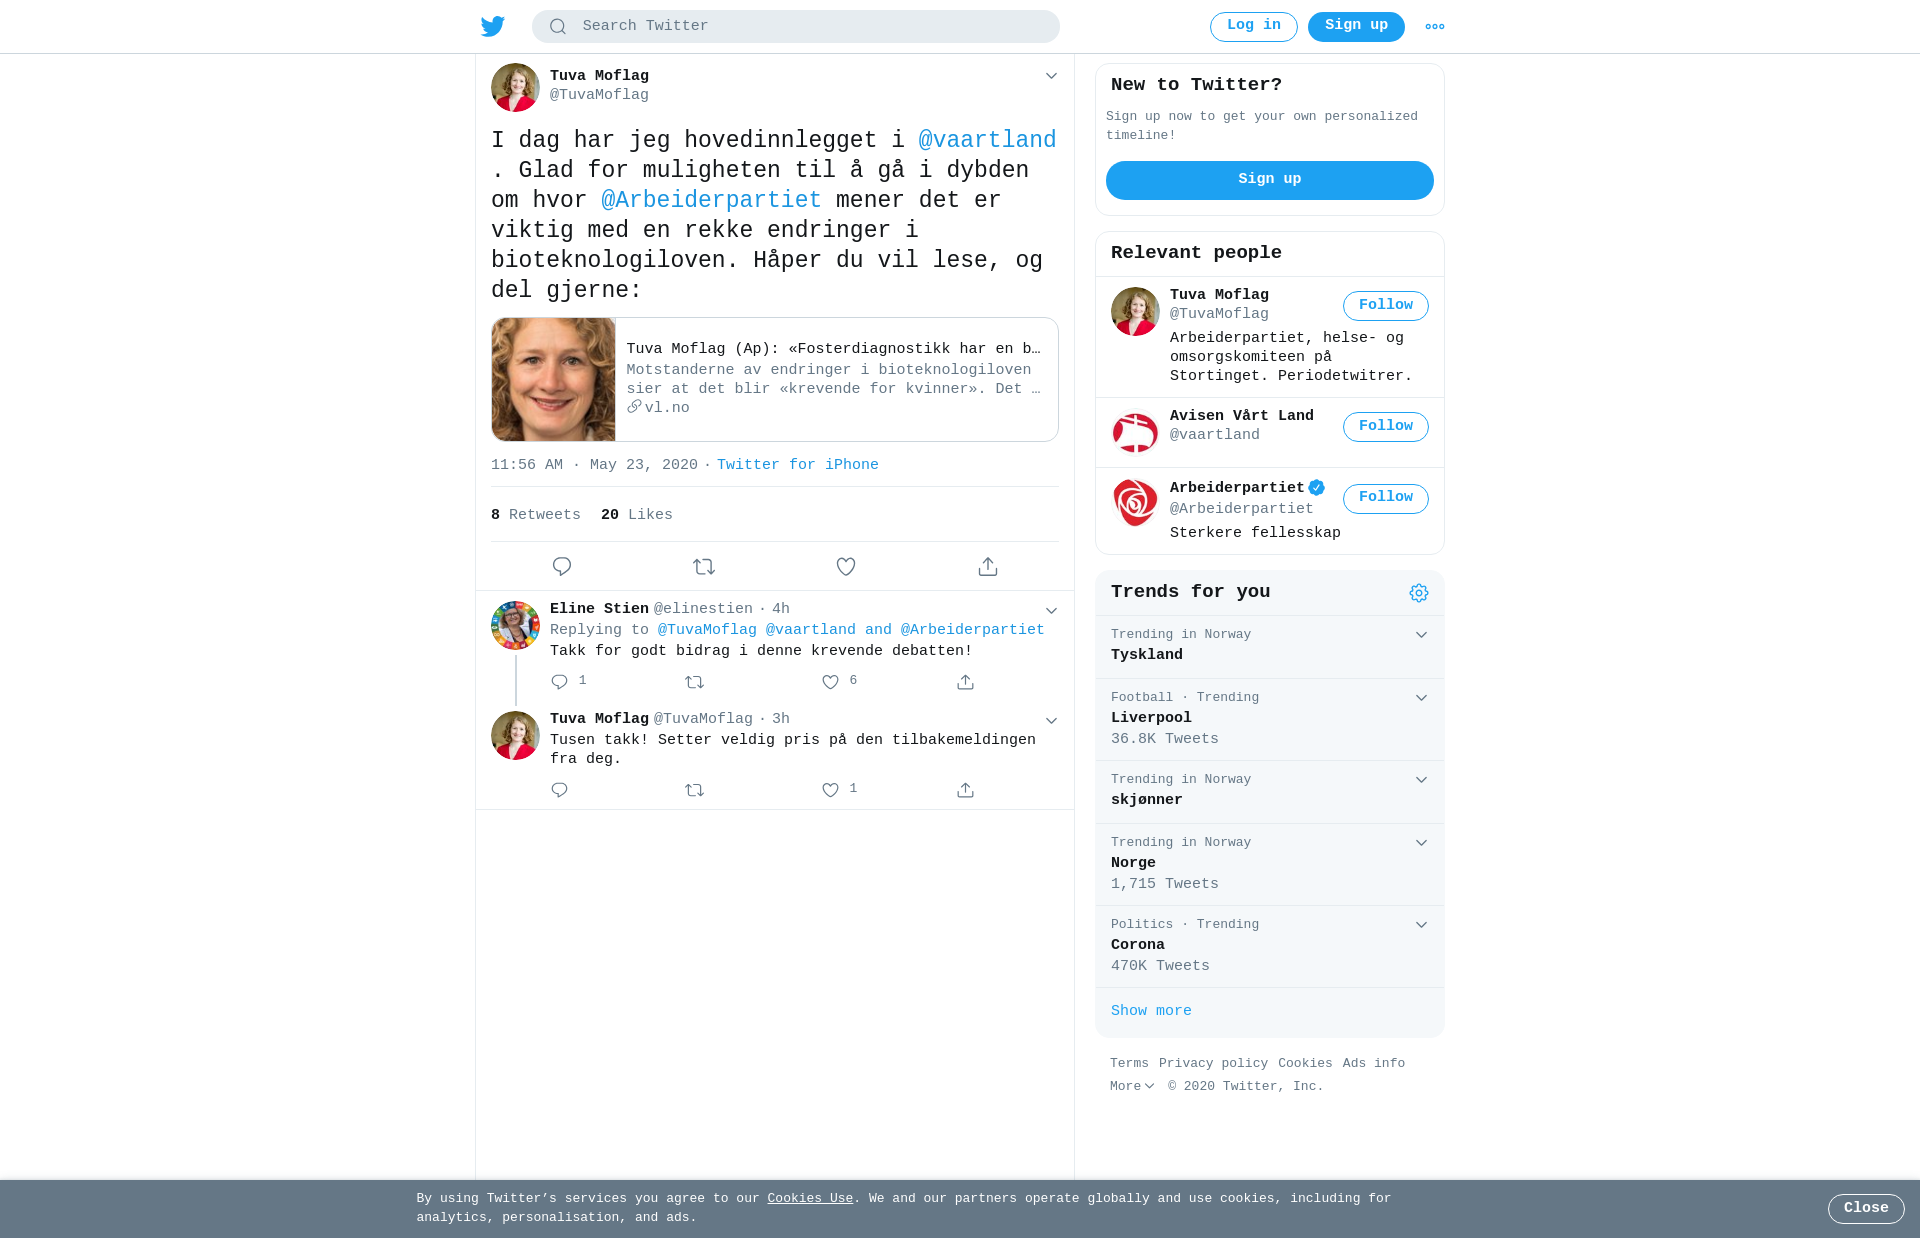Retweet the main tweet by Tuva Moflag
This screenshot has width=1920, height=1238.
coord(704,567)
